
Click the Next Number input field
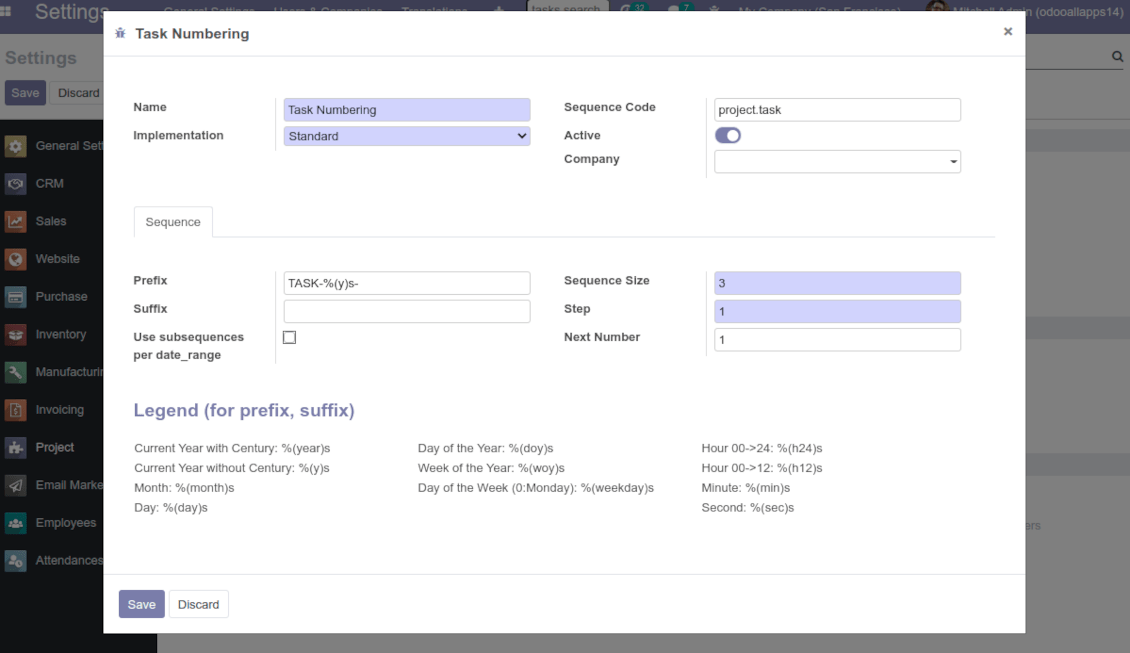click(837, 339)
